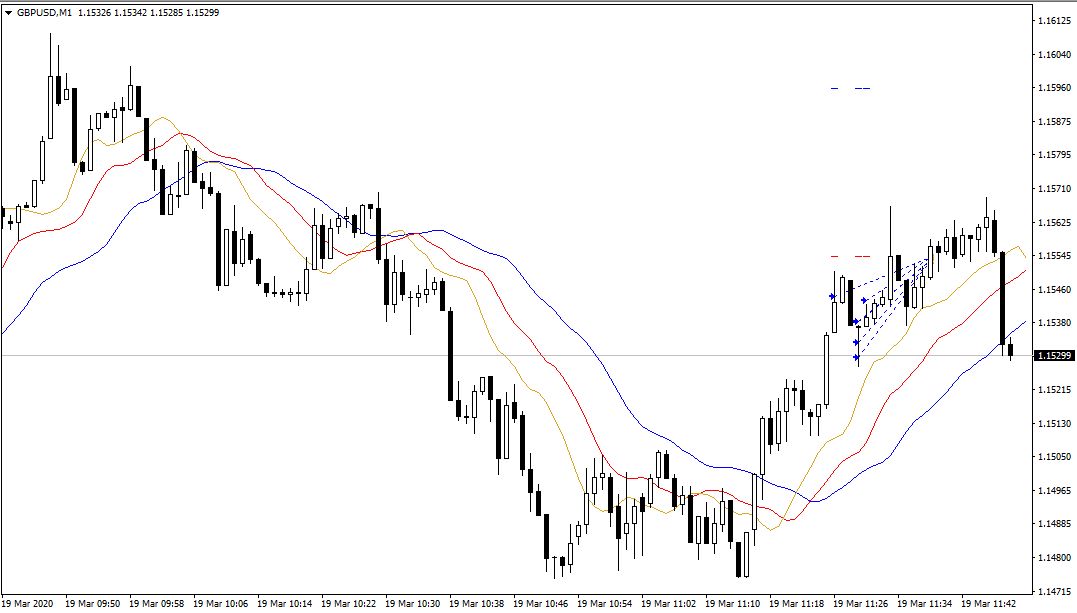Click the 1.14965 price scale label
The width and height of the screenshot is (1077, 613).
pyautogui.click(x=1054, y=491)
